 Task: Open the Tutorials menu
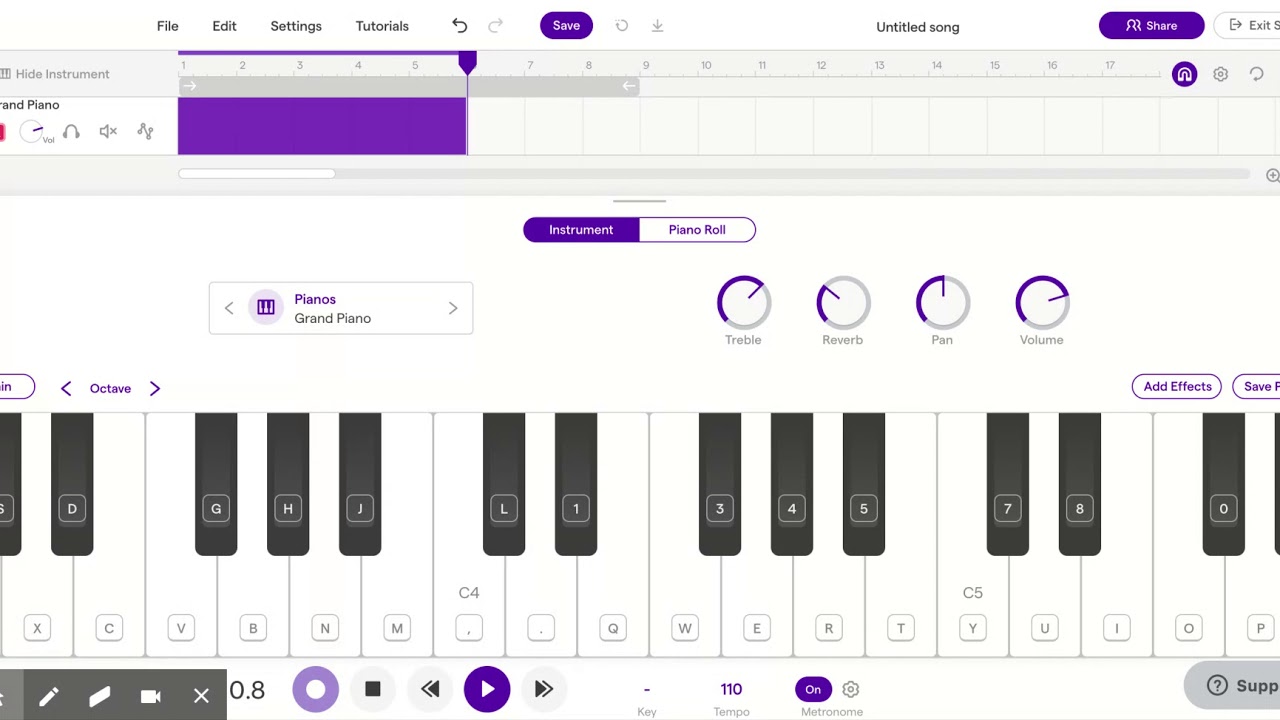click(382, 26)
